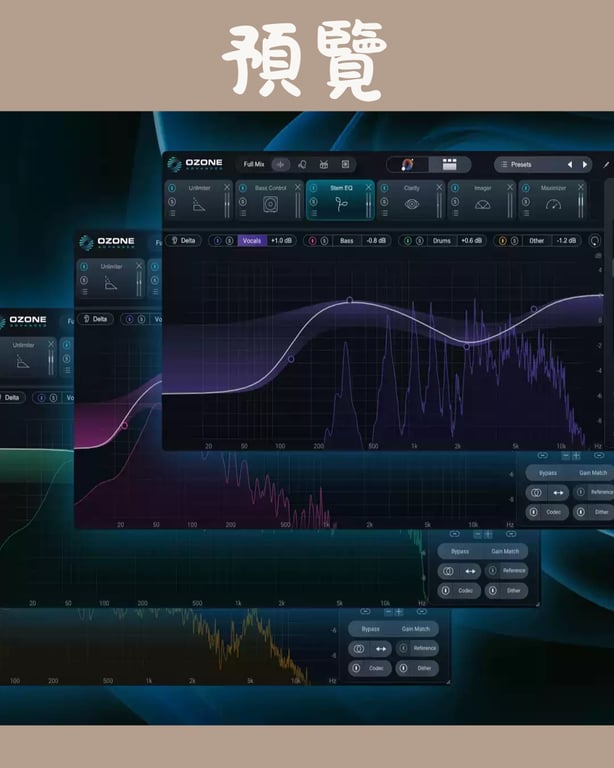Open the Stem EQ module preset list icon
Image resolution: width=614 pixels, height=768 pixels.
pos(314,213)
